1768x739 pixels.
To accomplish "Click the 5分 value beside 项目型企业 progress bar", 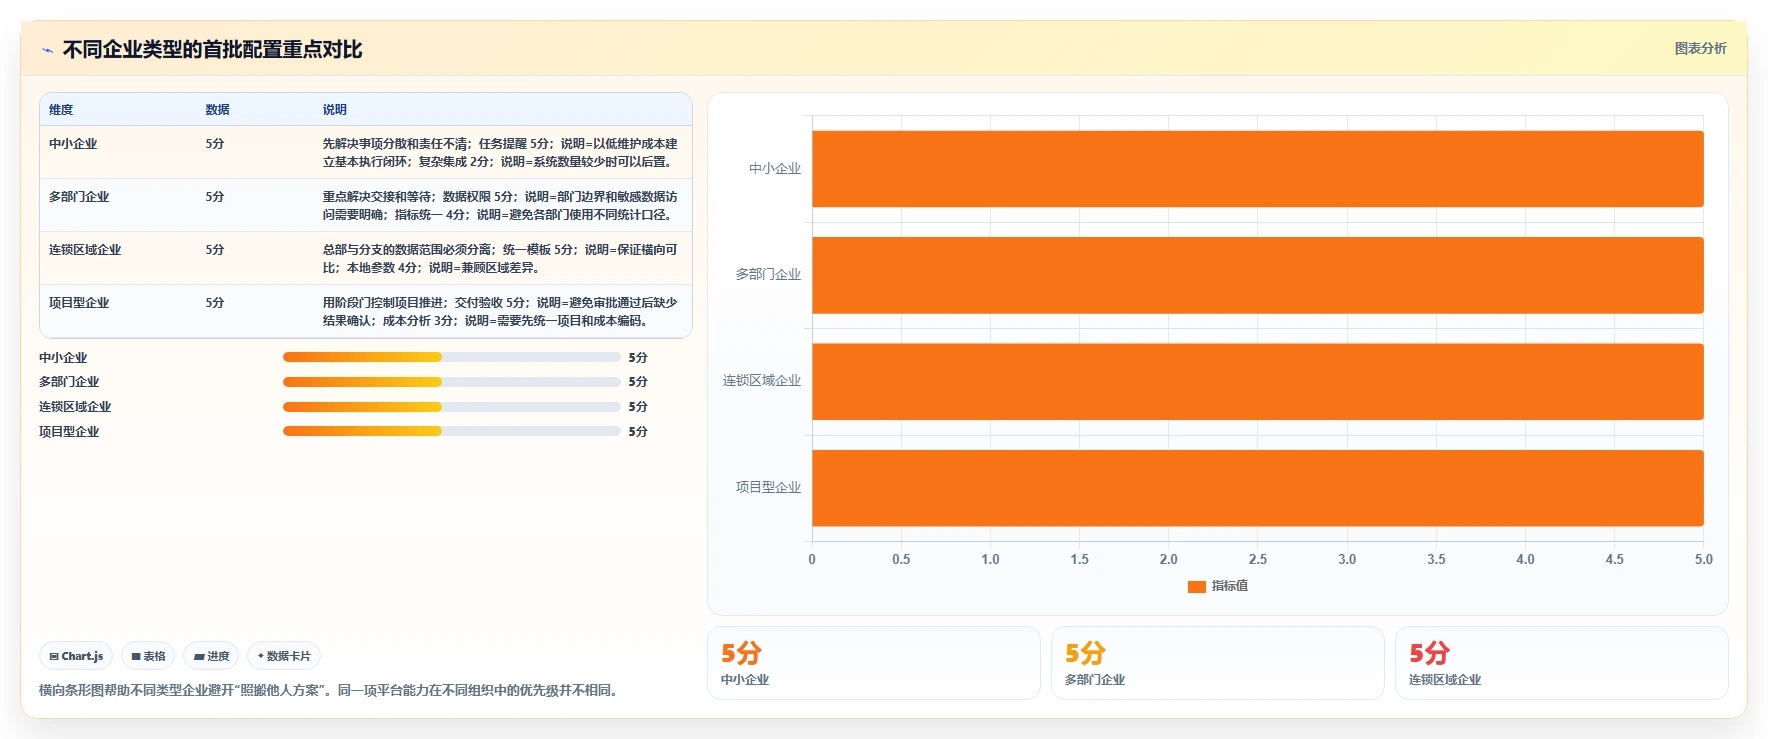I will [638, 432].
